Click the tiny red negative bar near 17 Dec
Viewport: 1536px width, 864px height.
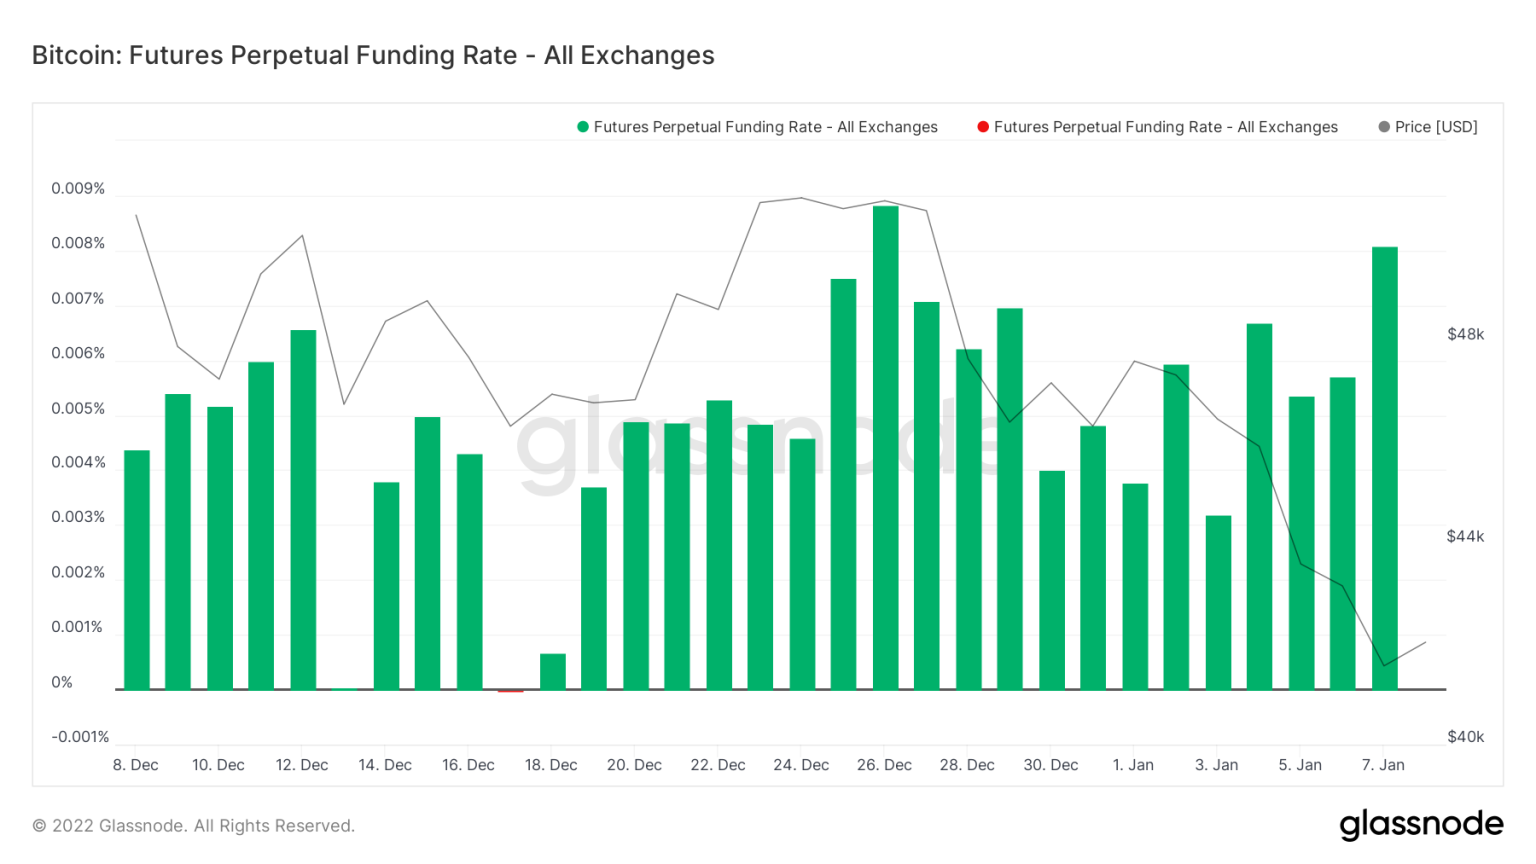click(x=511, y=691)
